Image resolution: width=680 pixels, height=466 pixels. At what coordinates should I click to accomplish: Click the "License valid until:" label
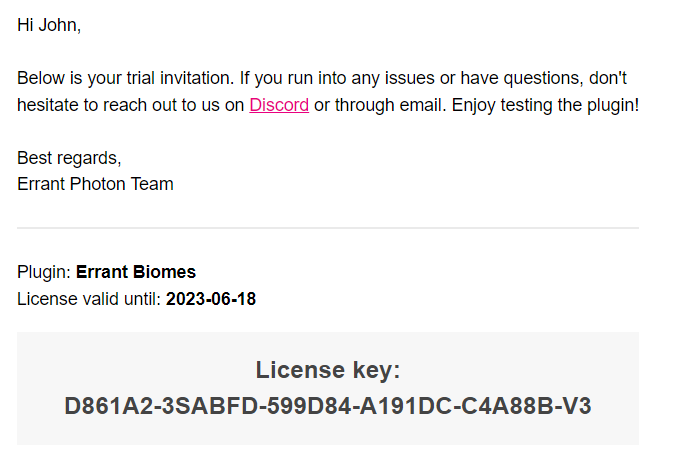pyautogui.click(x=89, y=298)
